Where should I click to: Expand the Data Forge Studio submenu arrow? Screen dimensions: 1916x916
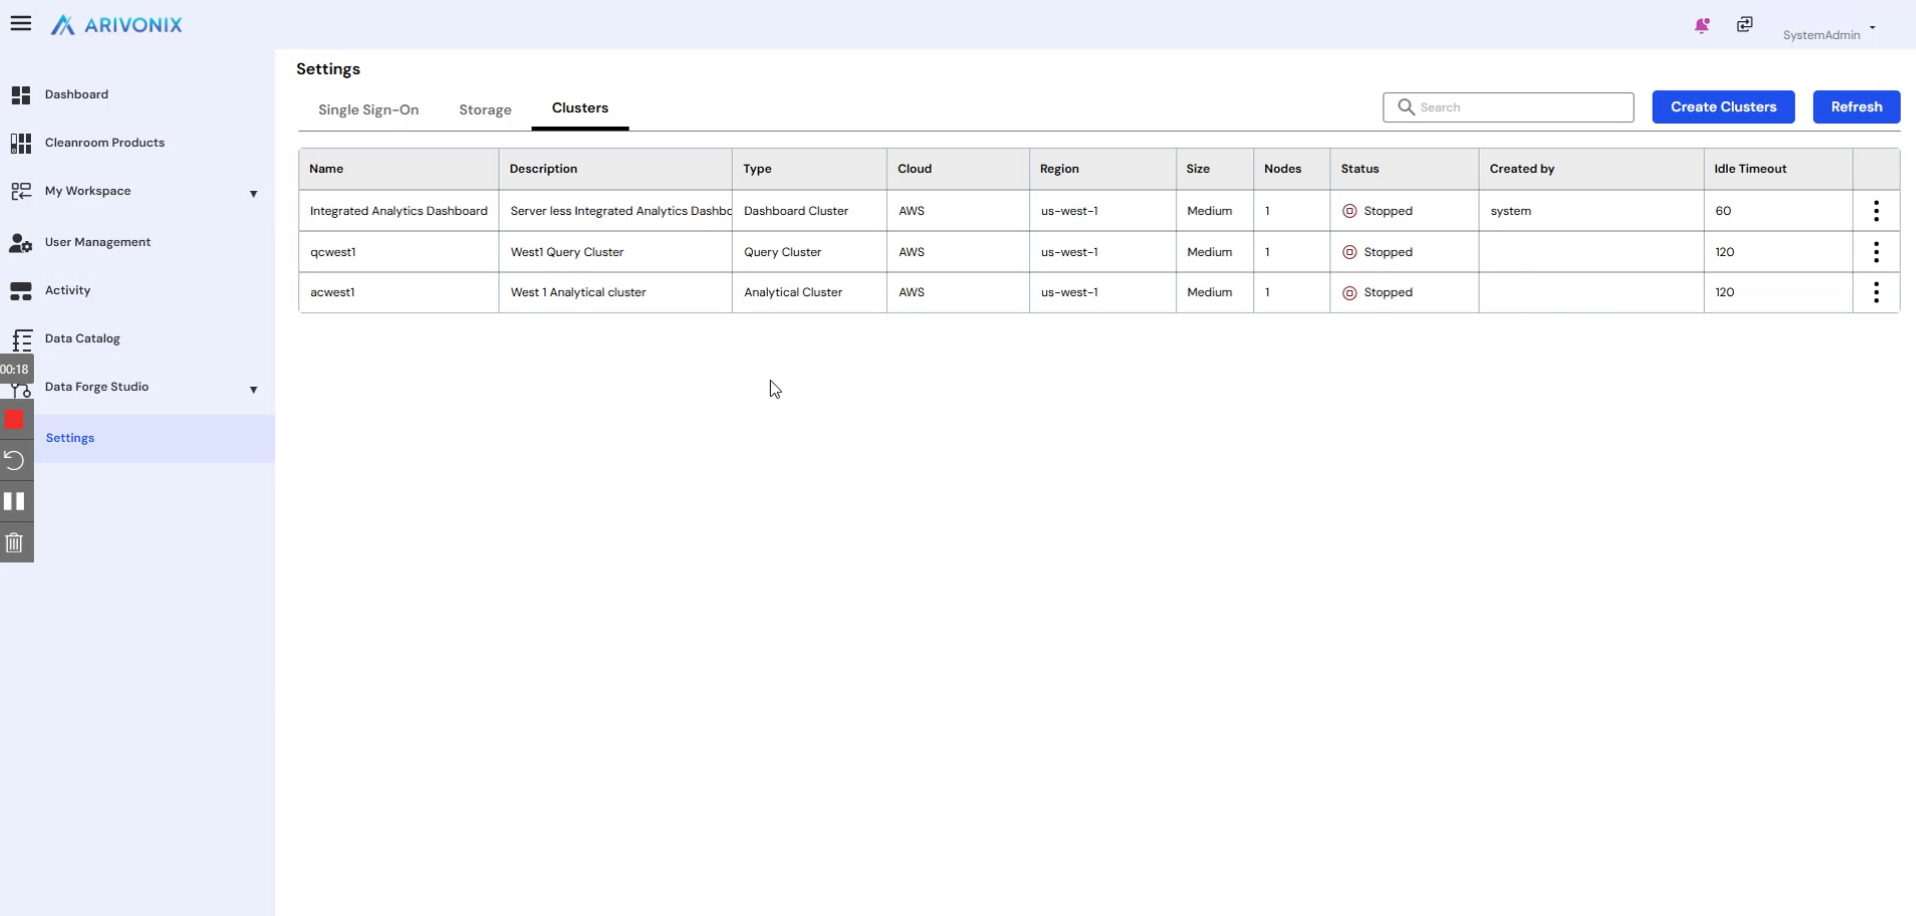click(x=253, y=389)
